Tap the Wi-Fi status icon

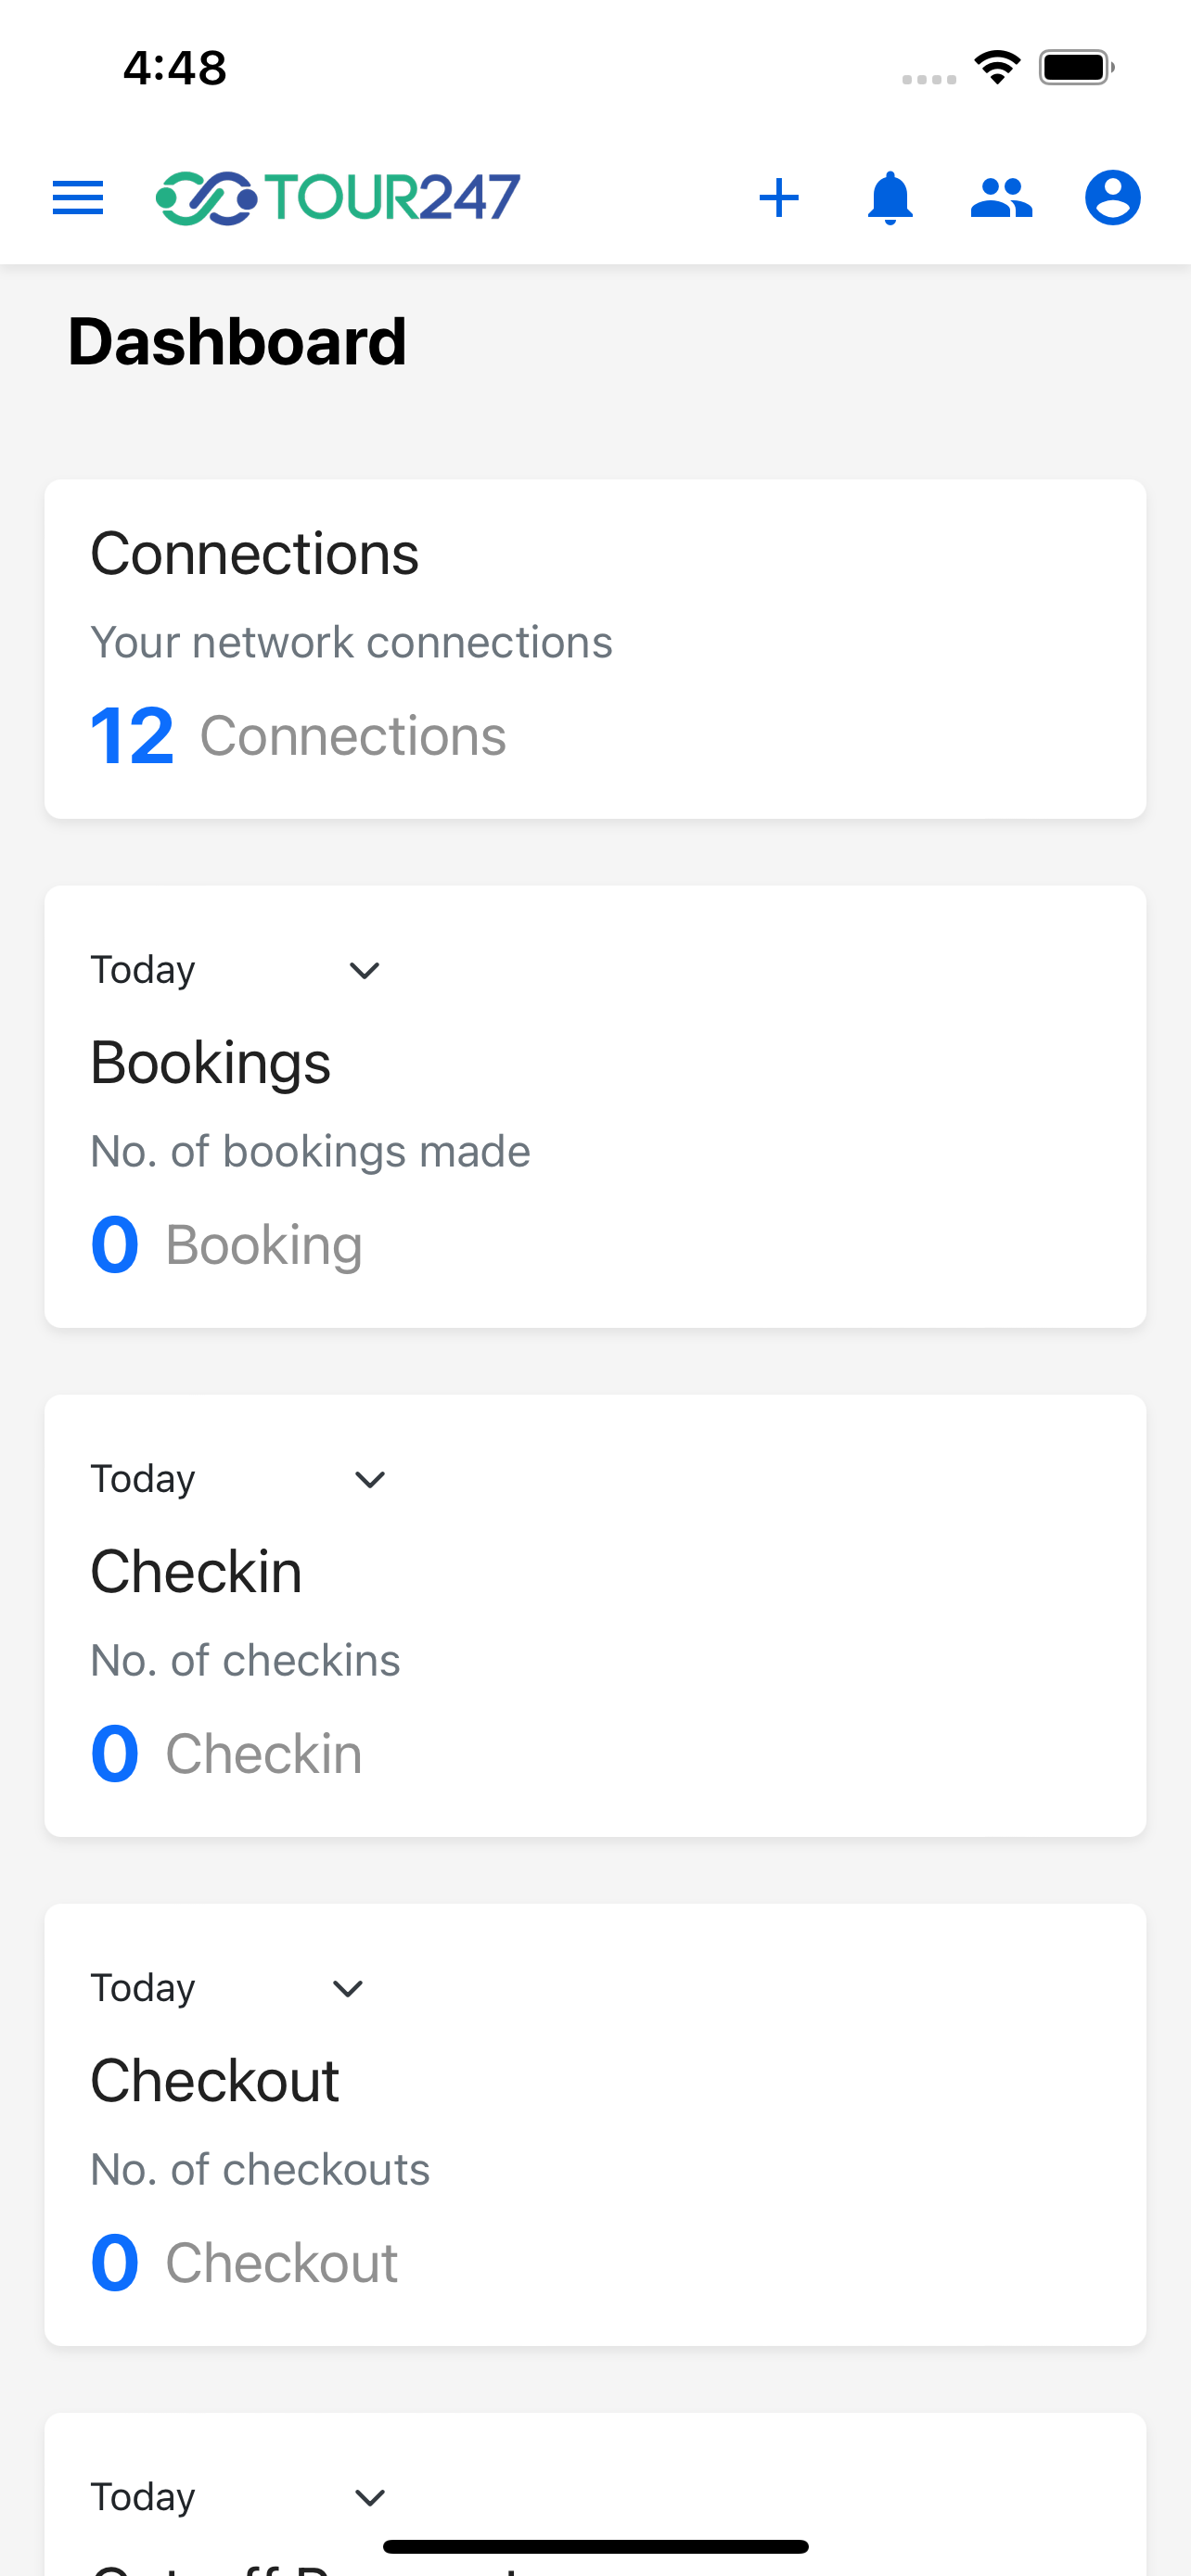click(997, 67)
